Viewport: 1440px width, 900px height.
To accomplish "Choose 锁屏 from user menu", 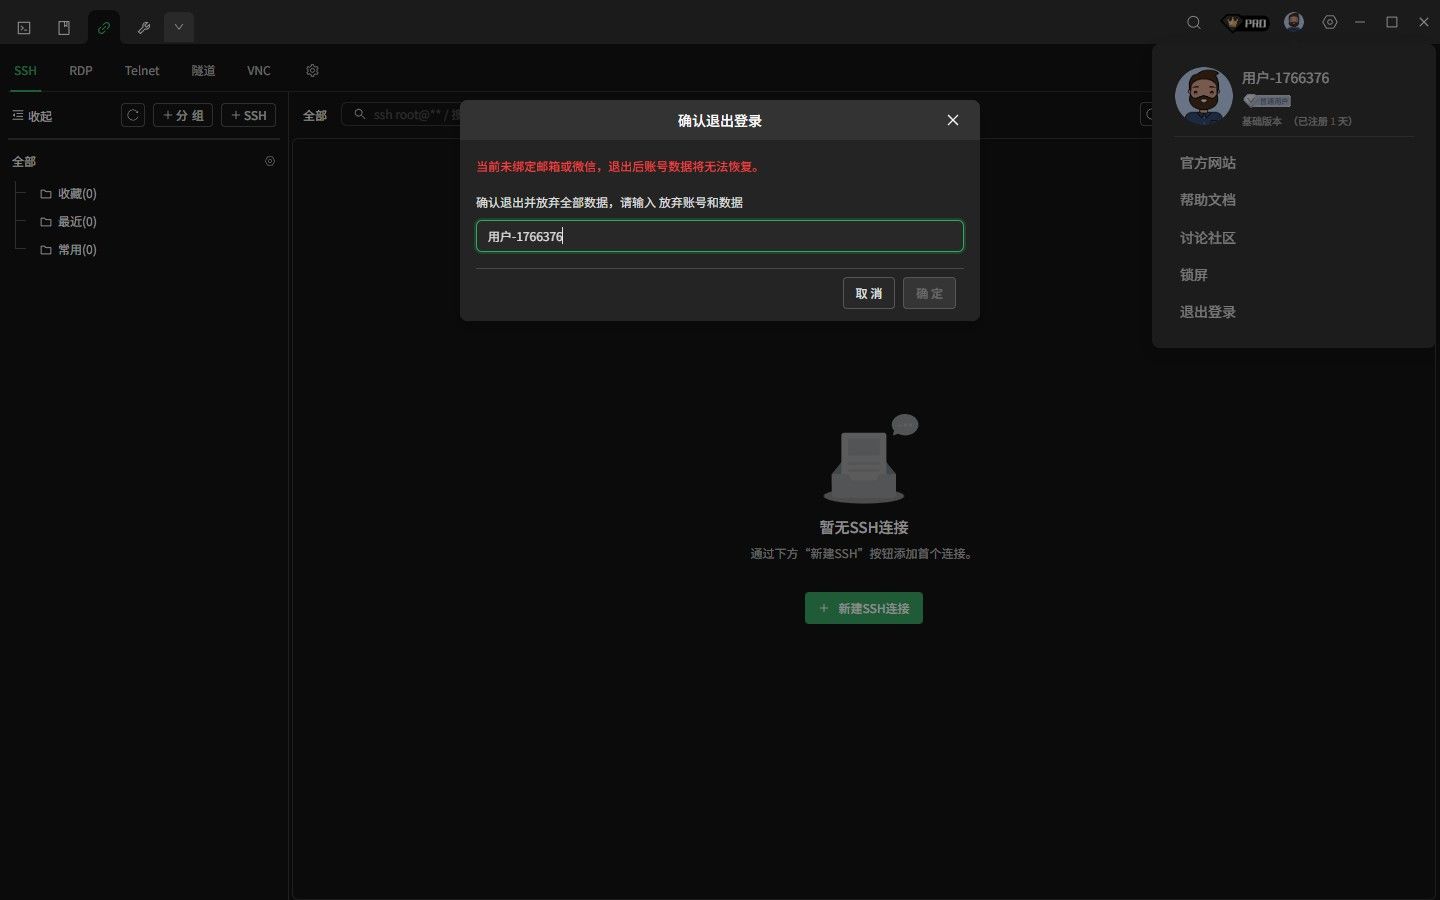I will [x=1194, y=275].
